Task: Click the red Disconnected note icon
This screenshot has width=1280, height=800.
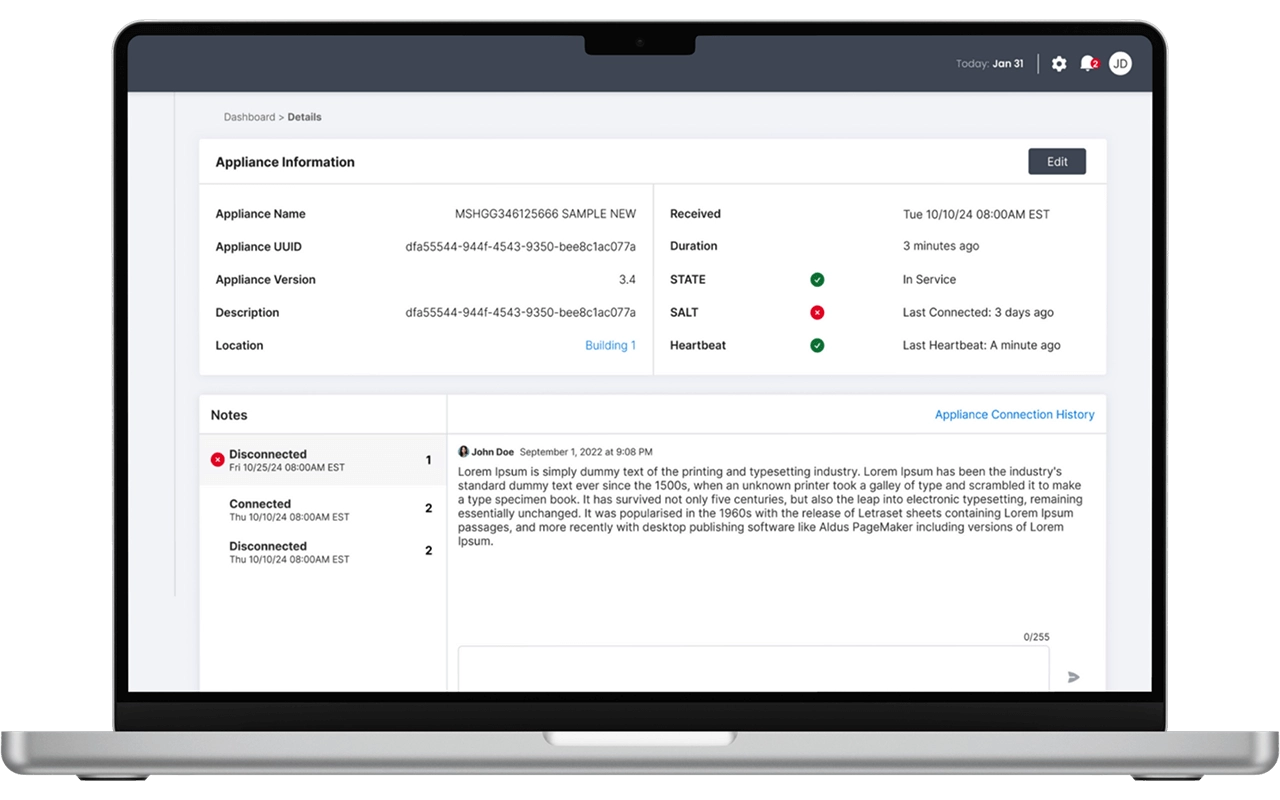Action: click(x=217, y=460)
